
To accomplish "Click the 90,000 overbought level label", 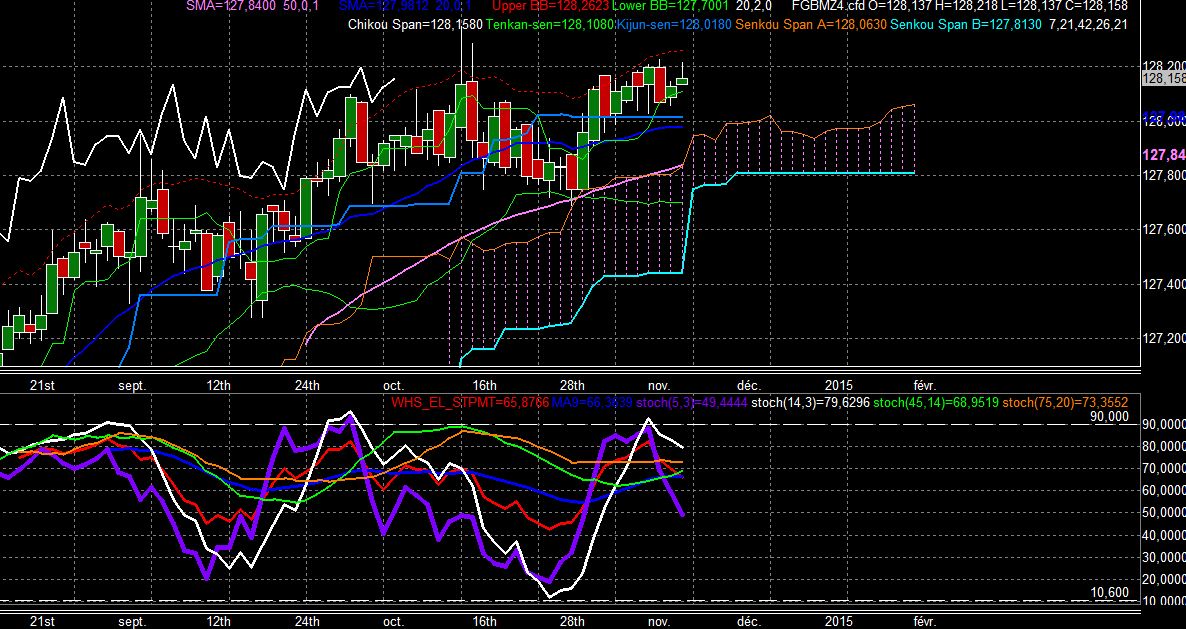I will [1110, 417].
